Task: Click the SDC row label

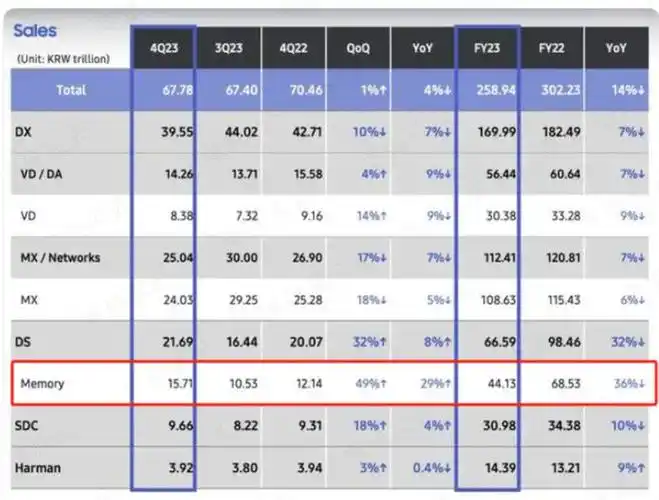Action: 28,424
